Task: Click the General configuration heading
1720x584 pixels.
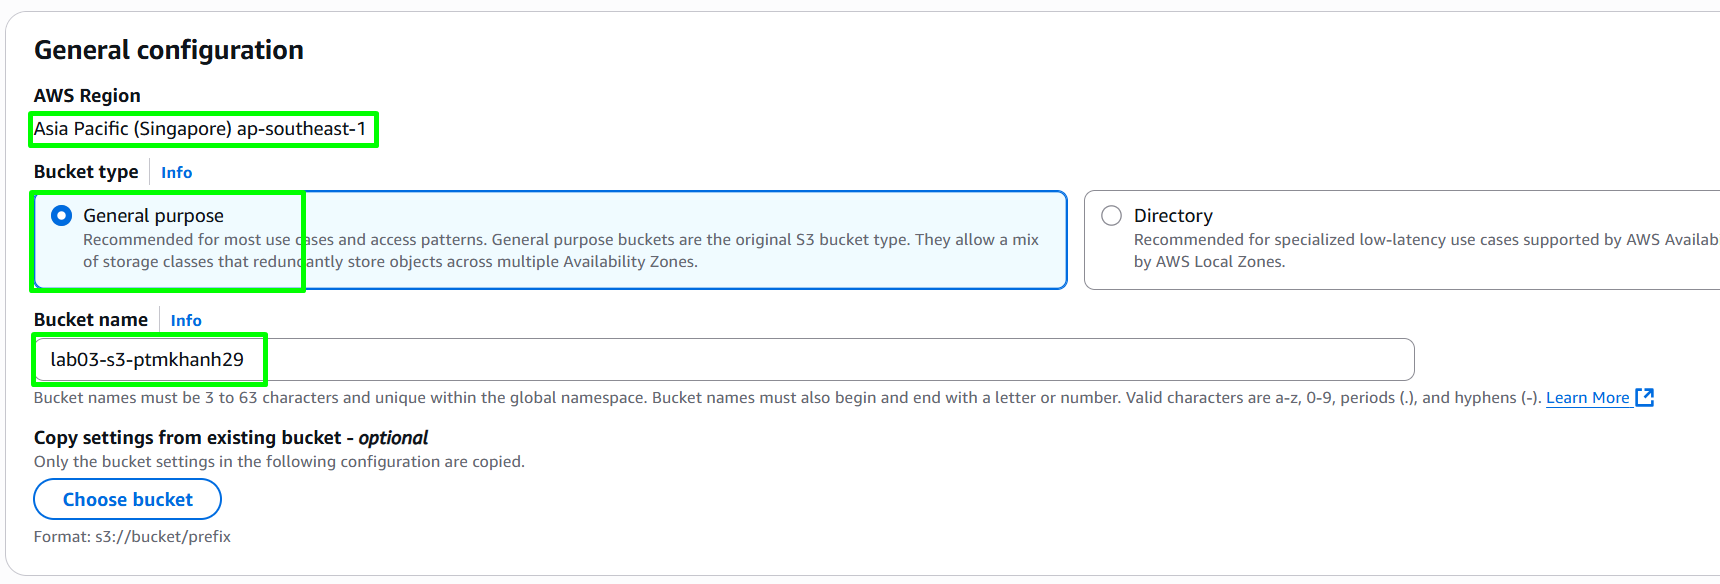Action: tap(169, 50)
